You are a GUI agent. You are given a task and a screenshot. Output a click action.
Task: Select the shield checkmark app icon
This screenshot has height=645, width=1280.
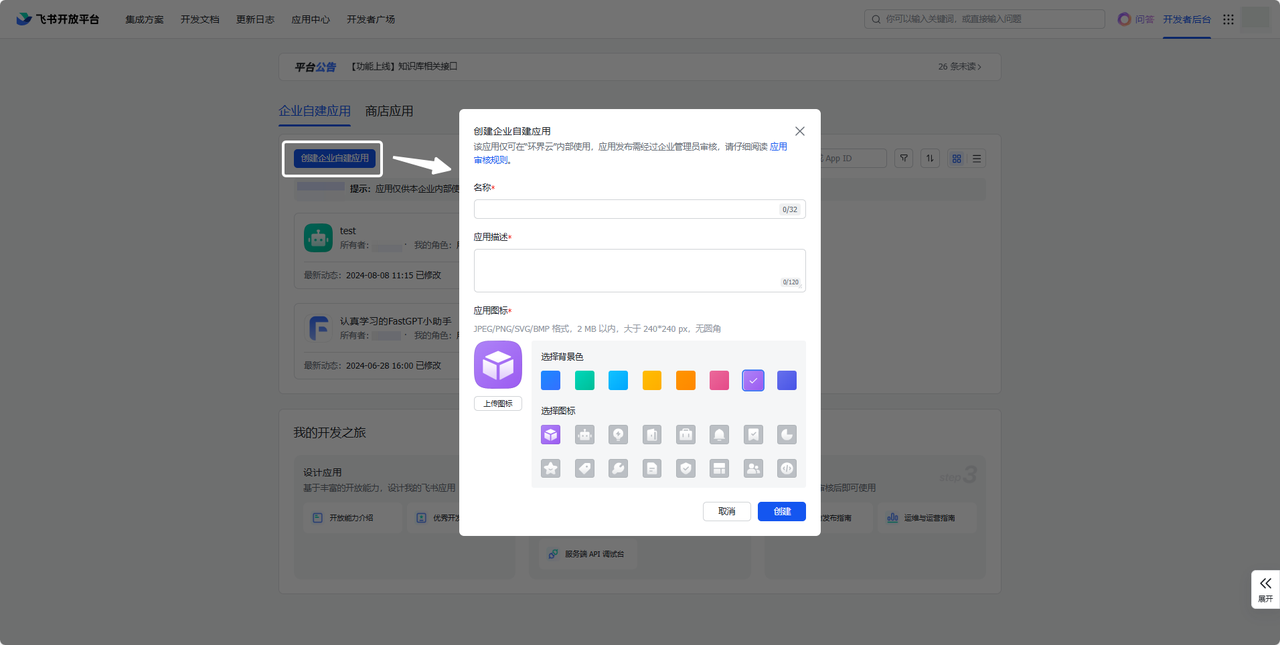point(685,468)
